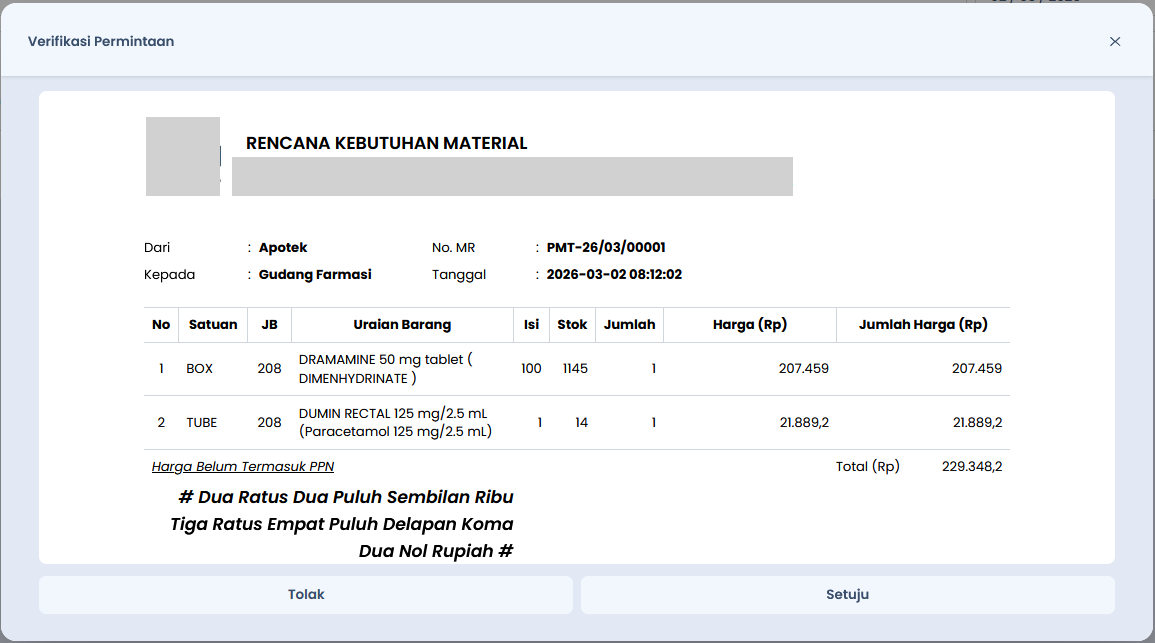Viewport: 1155px width, 643px height.
Task: Click the grey logo placeholder image
Action: coord(183,156)
